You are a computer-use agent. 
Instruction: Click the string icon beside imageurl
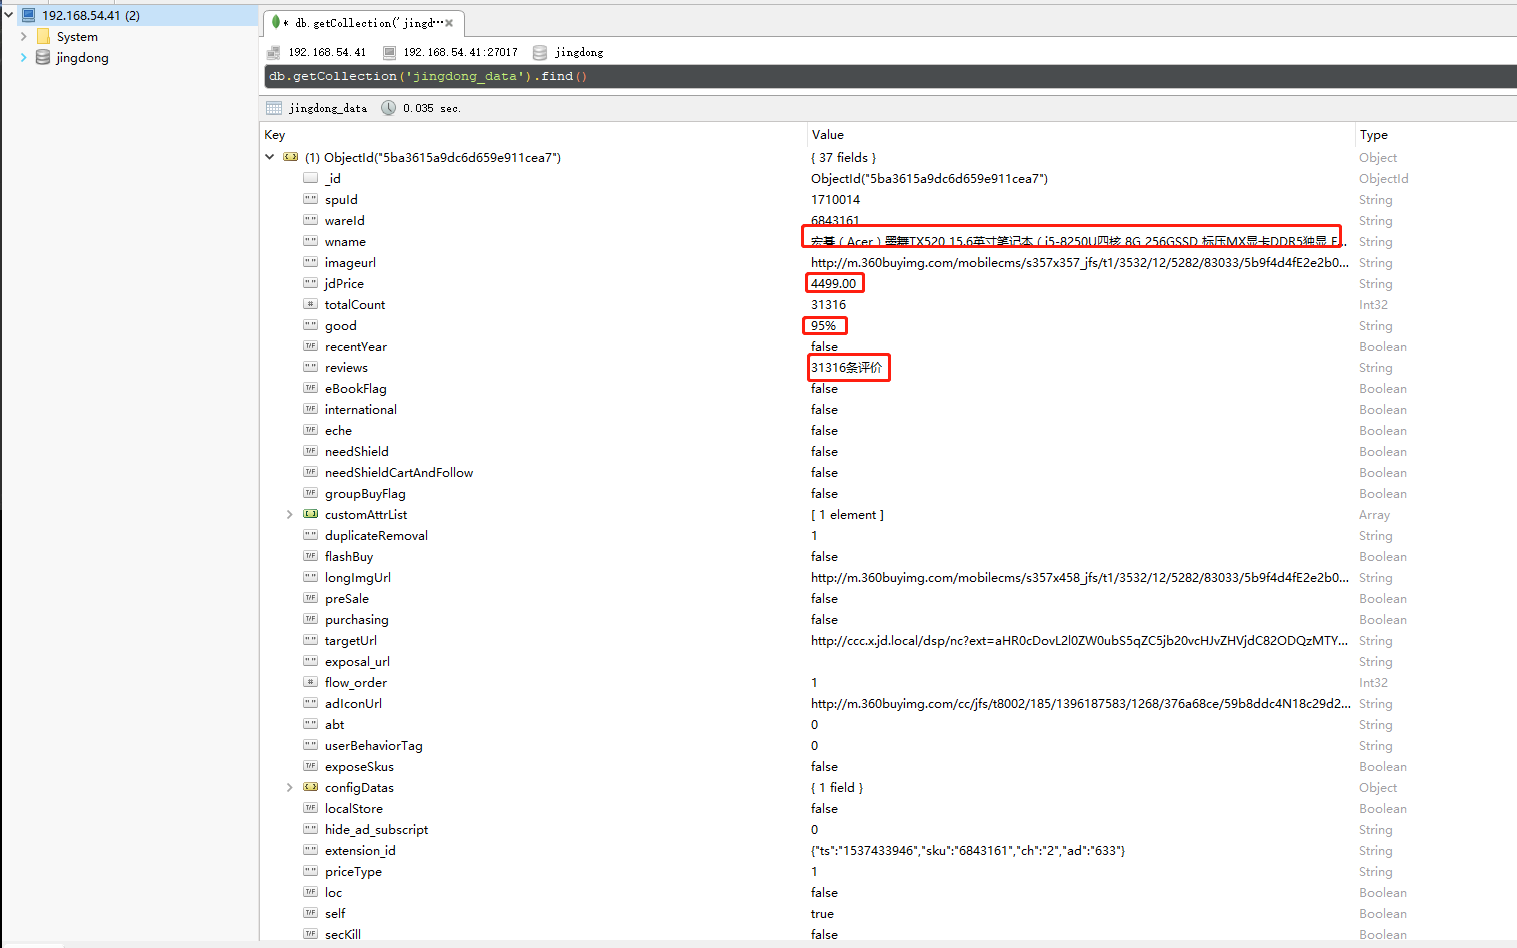(x=311, y=262)
